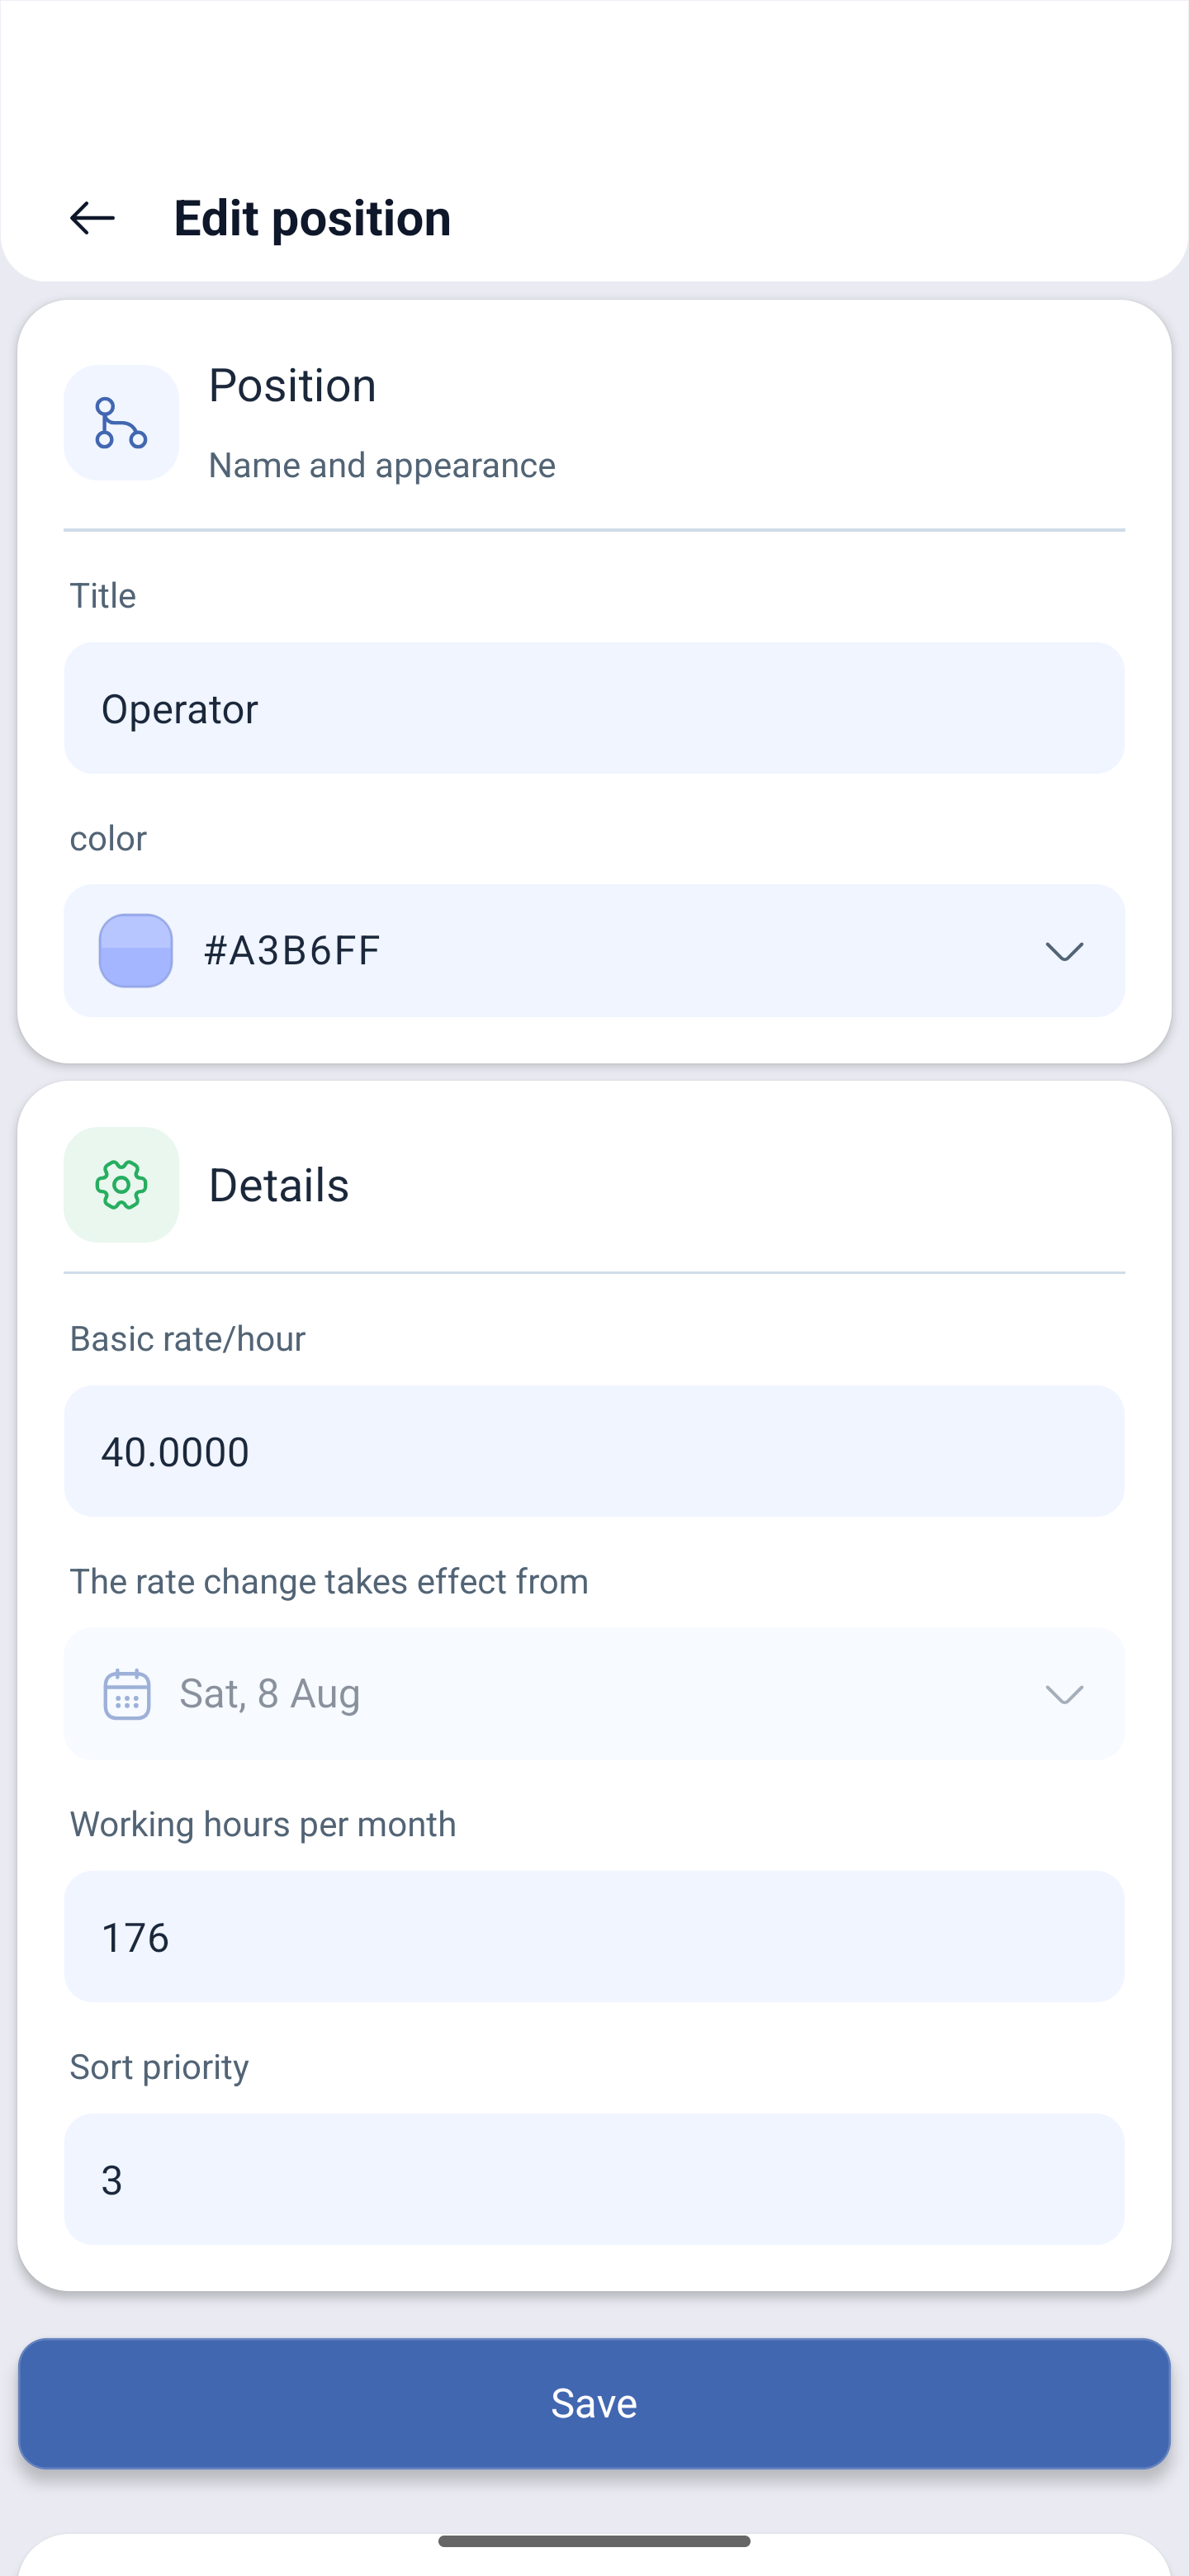The image size is (1189, 2576).
Task: Select the #A3B6FF color swatch
Action: tap(136, 951)
